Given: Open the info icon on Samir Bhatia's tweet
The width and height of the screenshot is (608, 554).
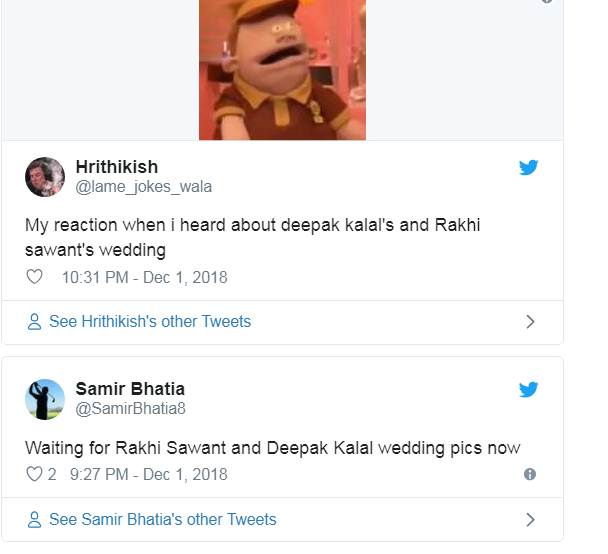Looking at the screenshot, I should (530, 474).
